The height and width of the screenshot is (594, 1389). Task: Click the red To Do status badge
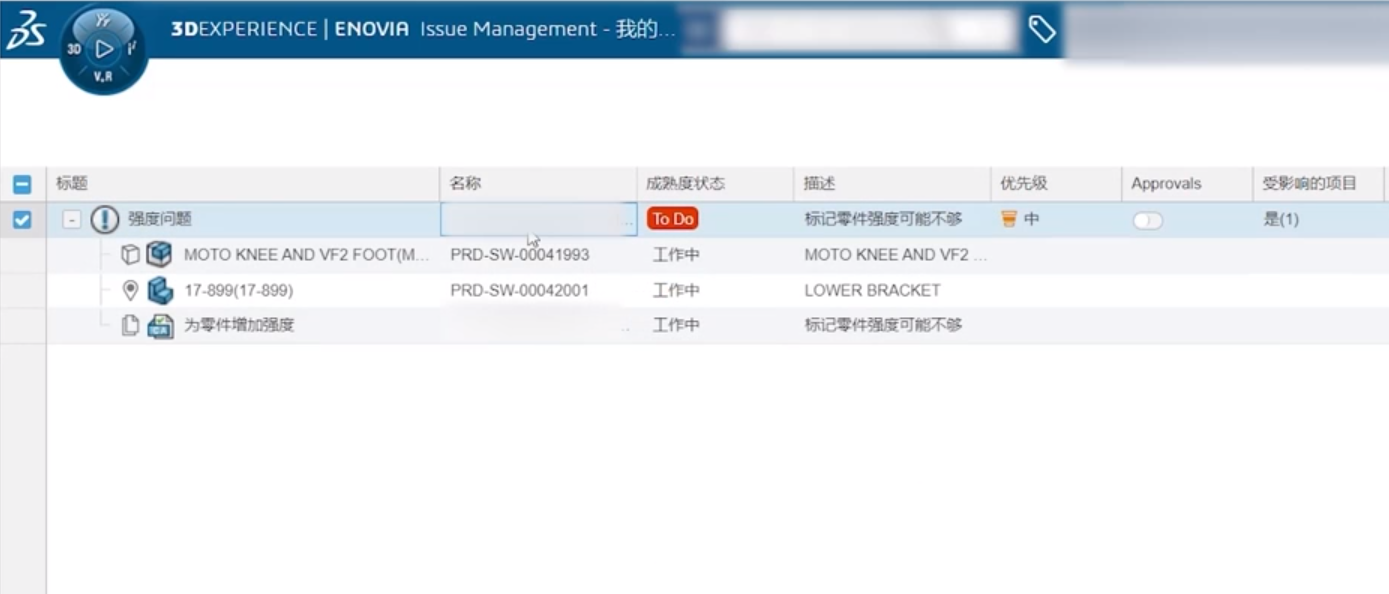coord(672,219)
